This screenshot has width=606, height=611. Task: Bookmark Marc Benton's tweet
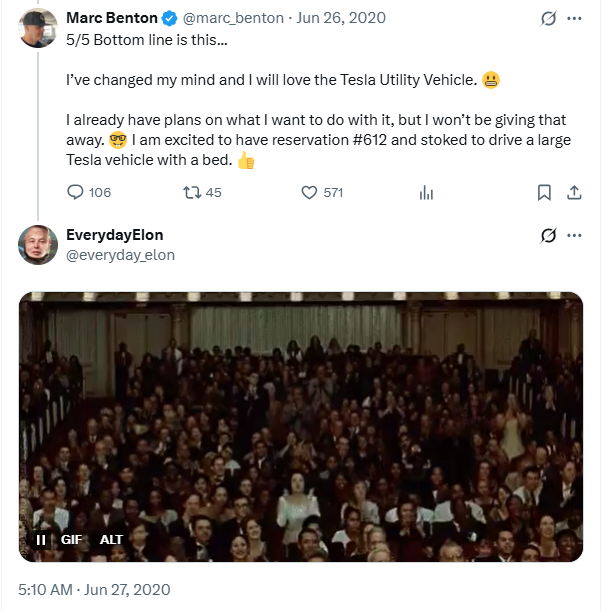tap(544, 192)
